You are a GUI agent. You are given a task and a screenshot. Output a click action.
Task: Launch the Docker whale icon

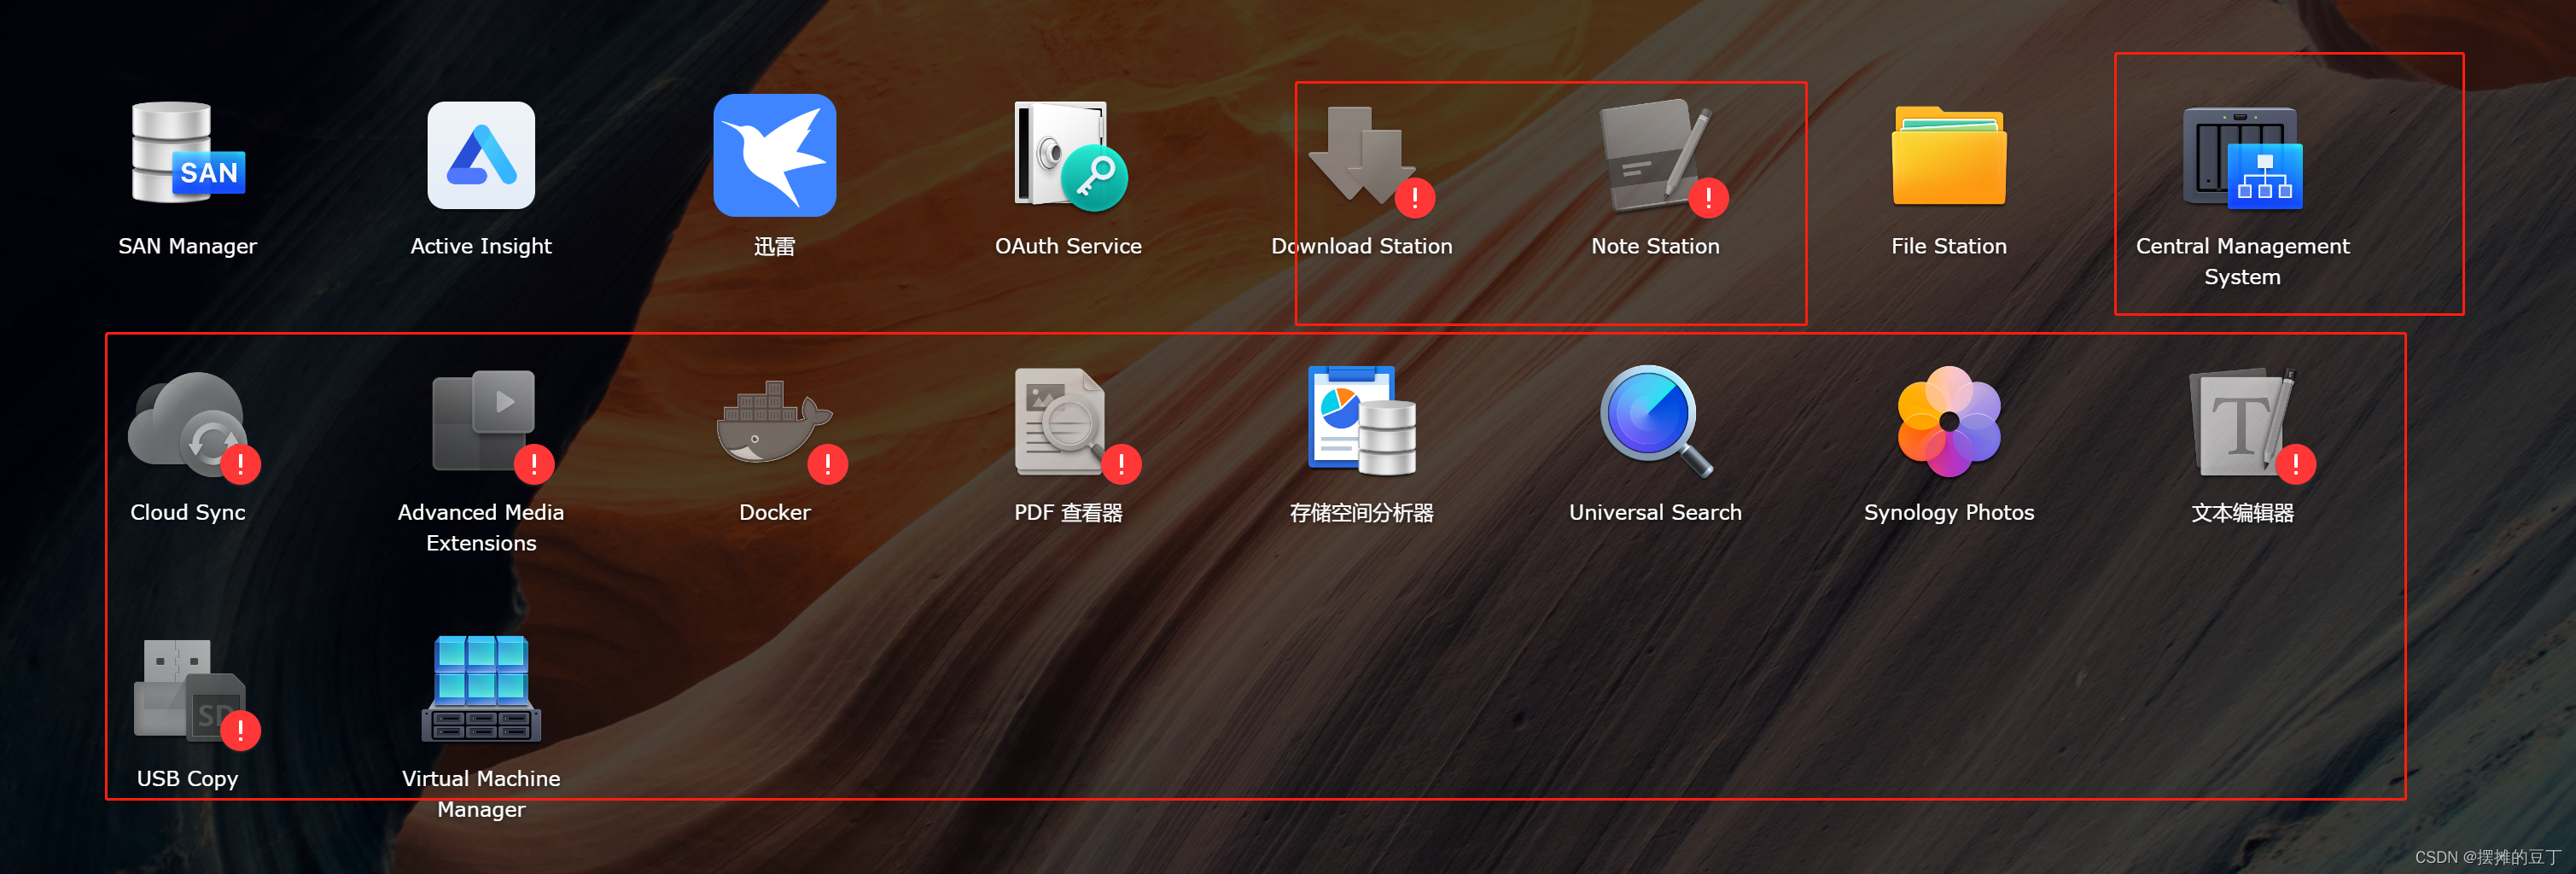781,430
